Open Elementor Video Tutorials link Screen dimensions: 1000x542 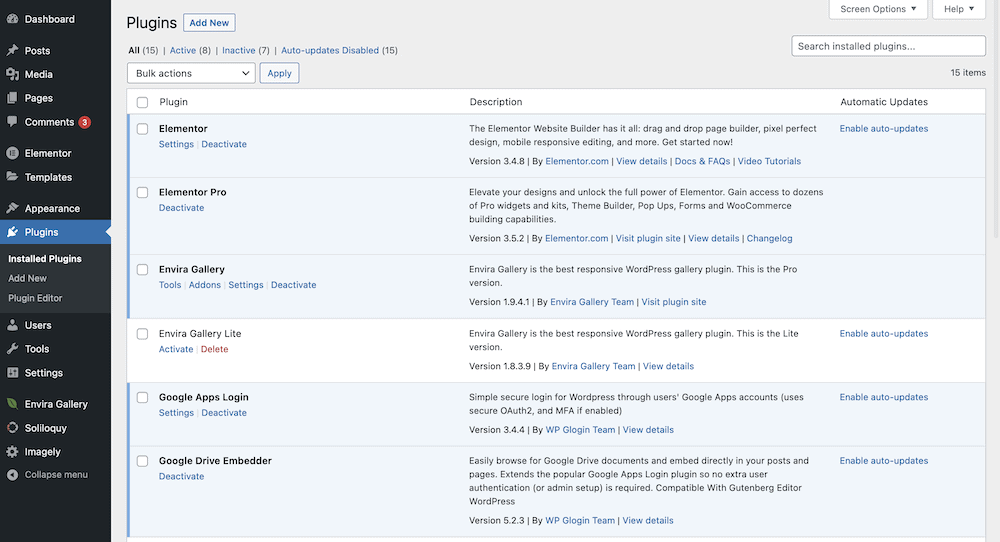(x=769, y=161)
